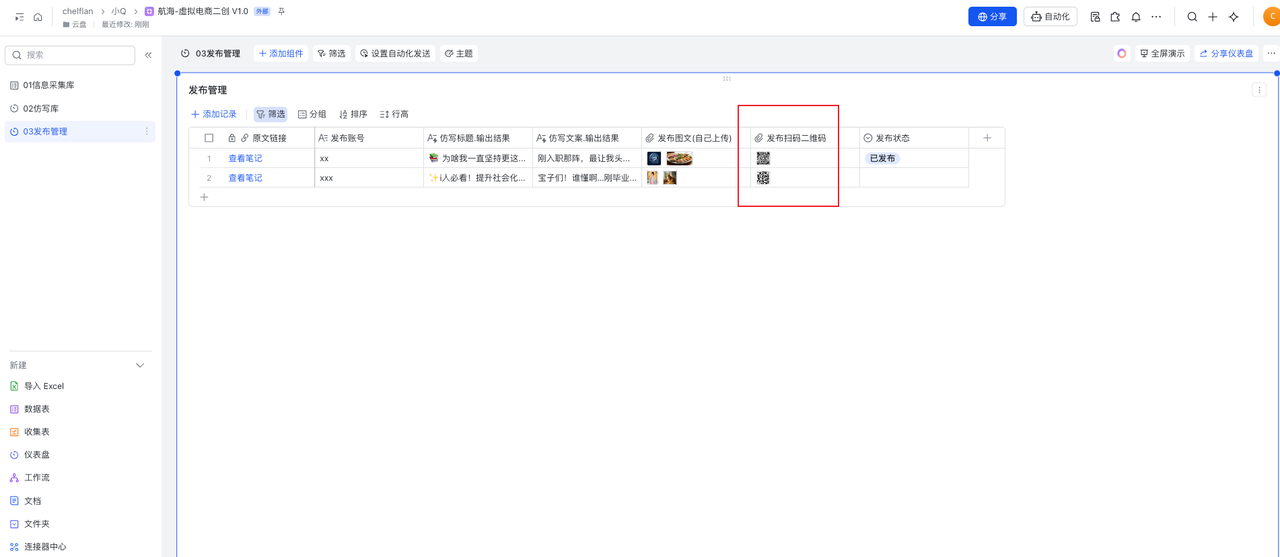Open 设置自动化发送

(x=395, y=54)
